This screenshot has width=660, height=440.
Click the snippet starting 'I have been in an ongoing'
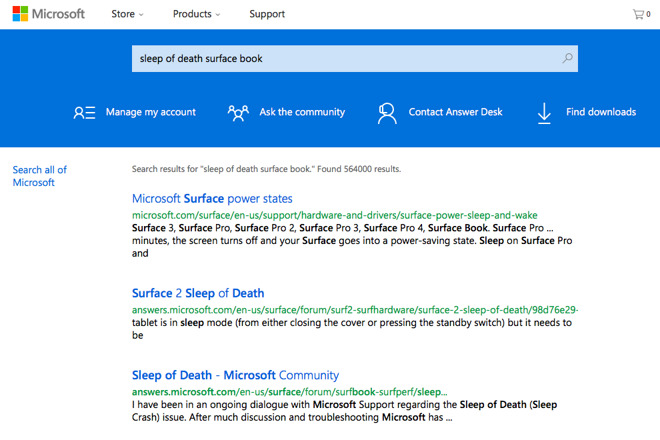(x=344, y=411)
